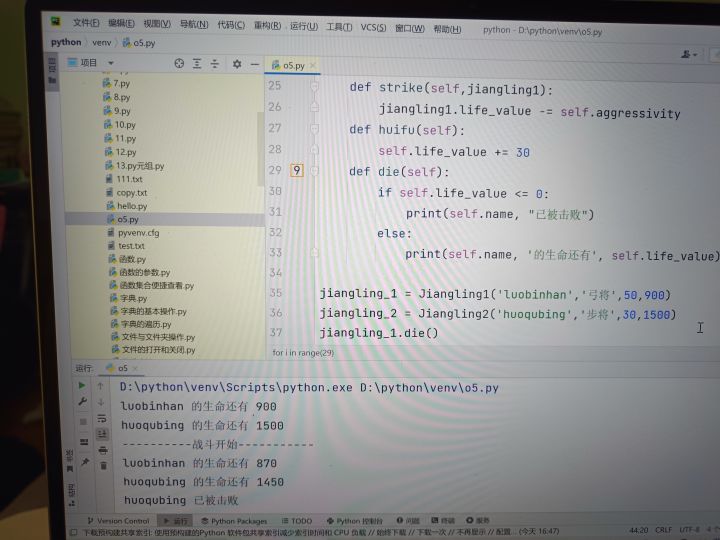Select hello.py in the project tree
Viewport: 720px width, 540px height.
(131, 206)
